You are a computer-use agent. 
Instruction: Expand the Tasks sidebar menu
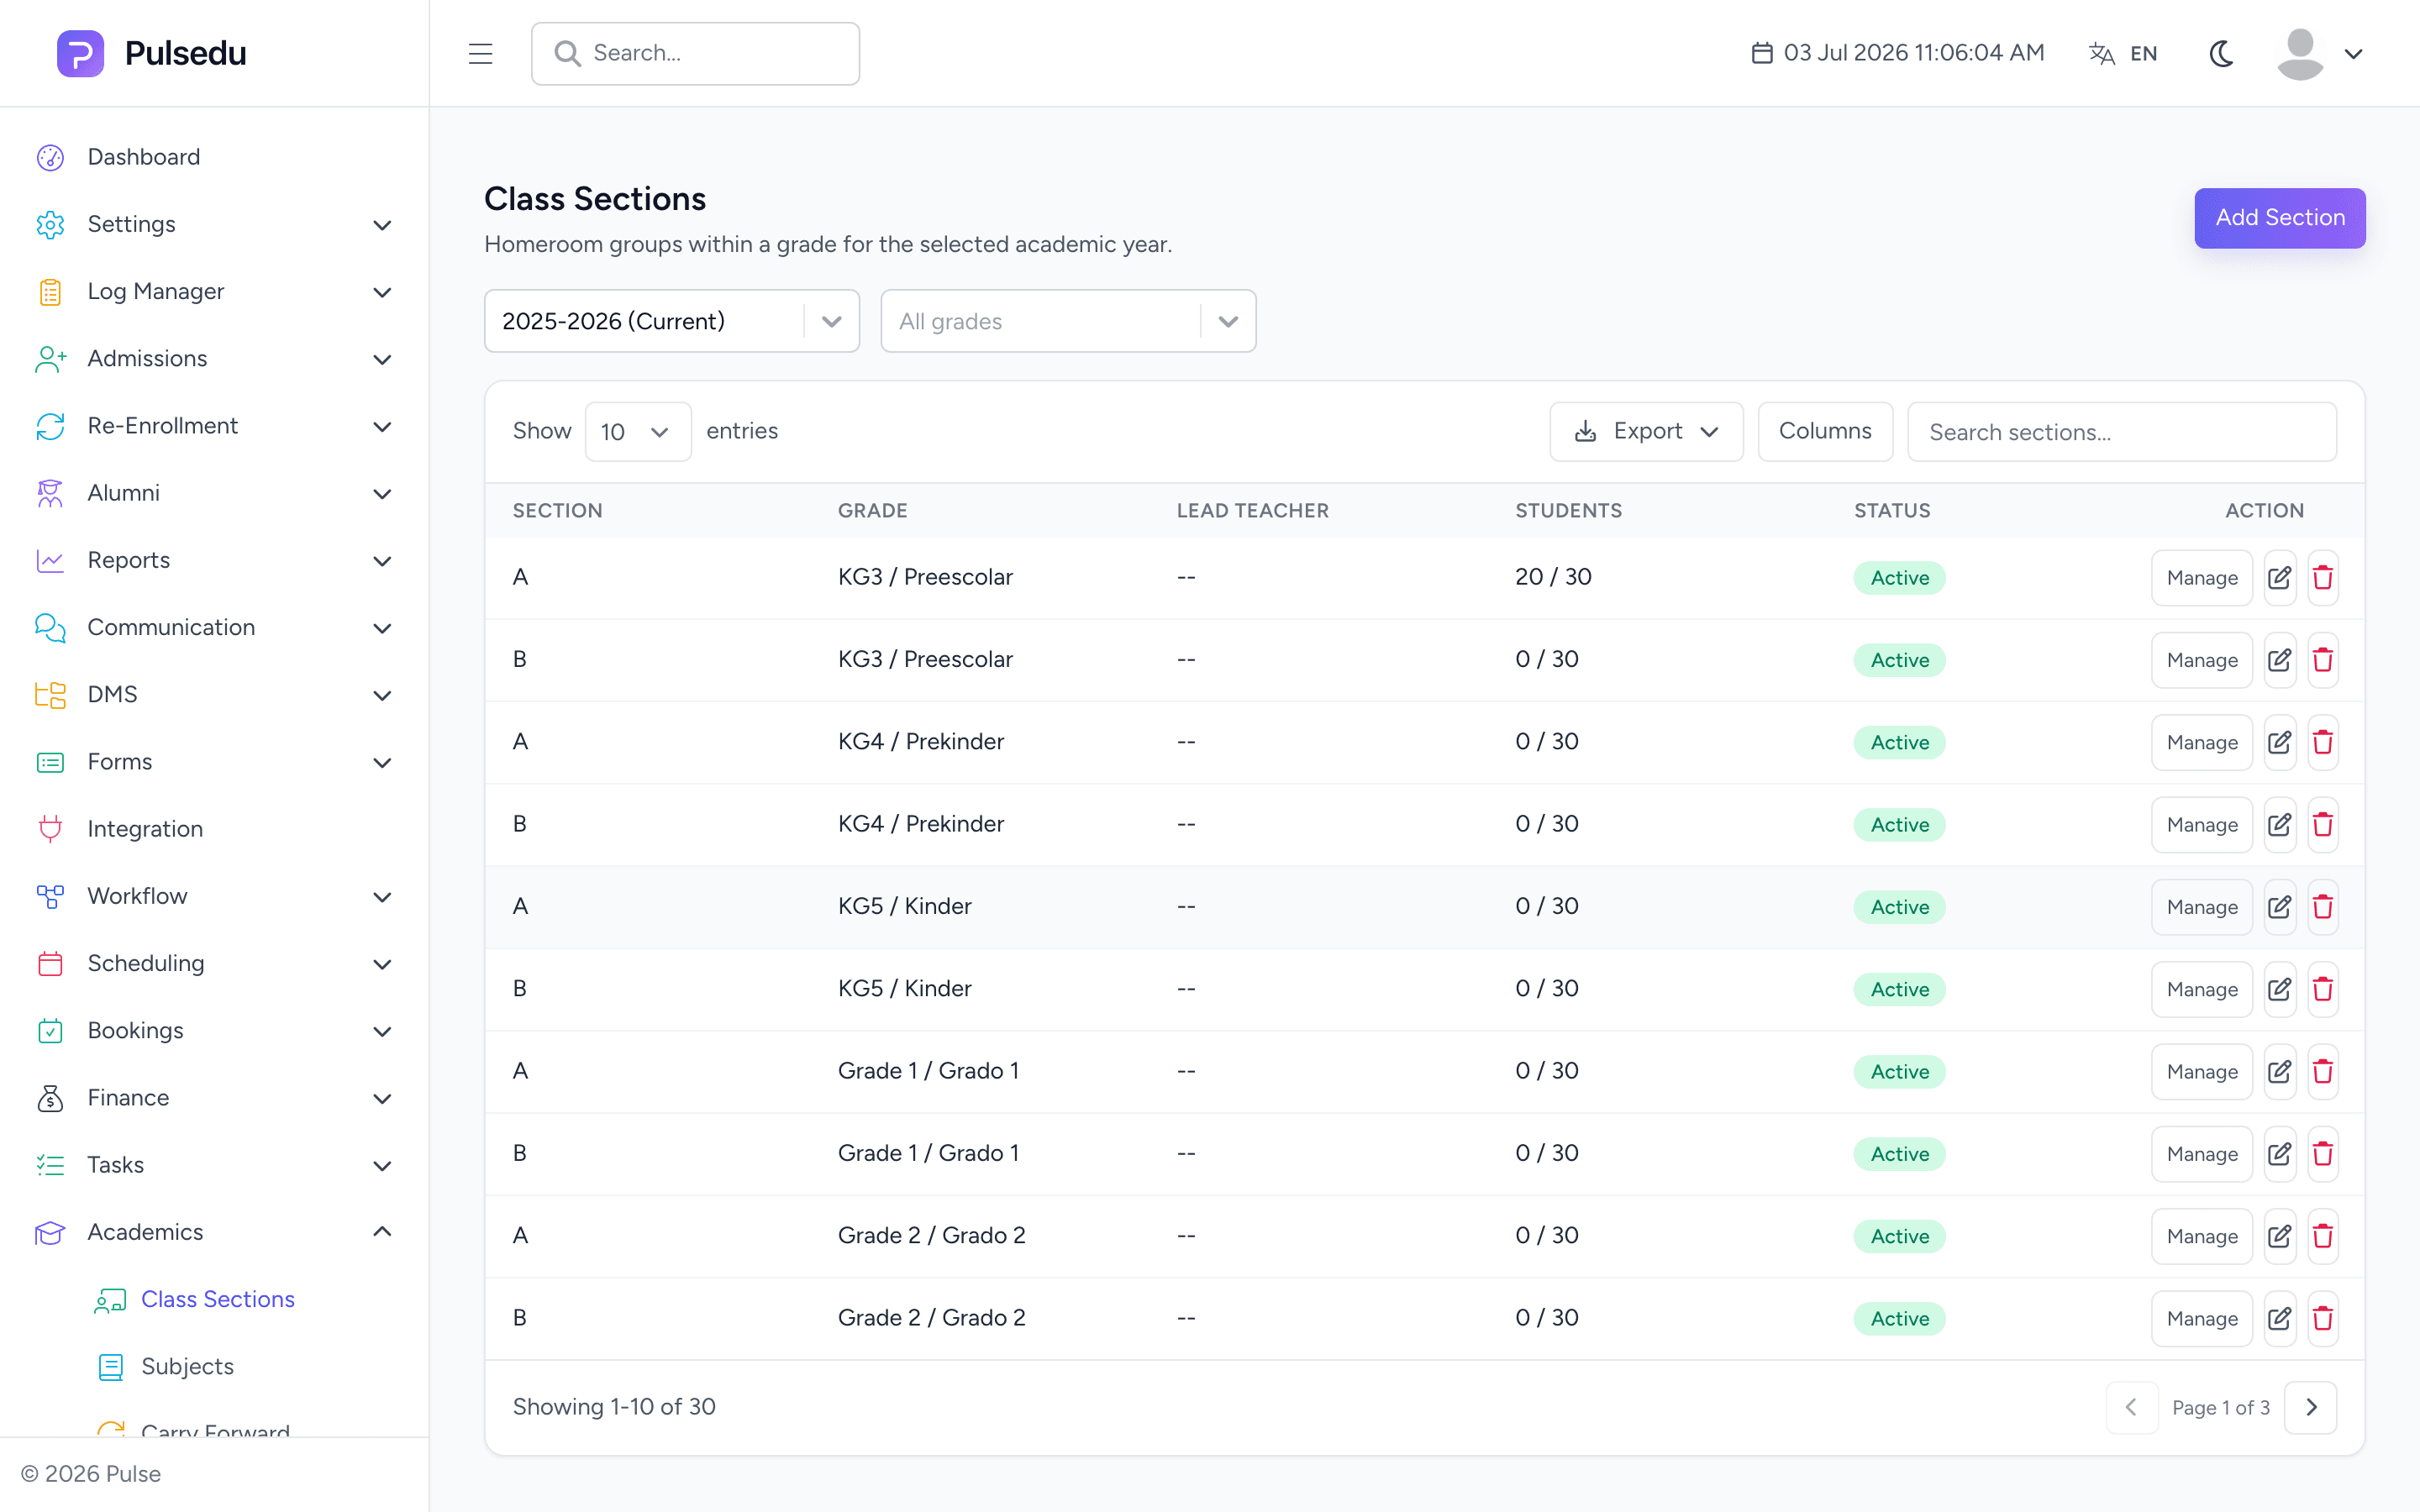click(x=214, y=1165)
